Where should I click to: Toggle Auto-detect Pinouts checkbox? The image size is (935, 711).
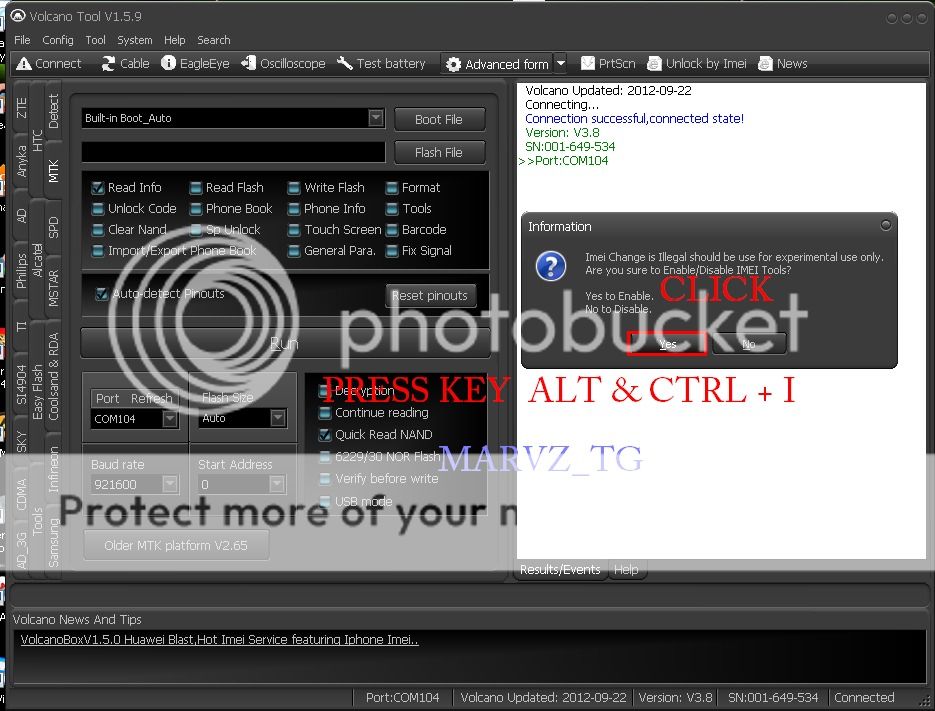click(102, 293)
